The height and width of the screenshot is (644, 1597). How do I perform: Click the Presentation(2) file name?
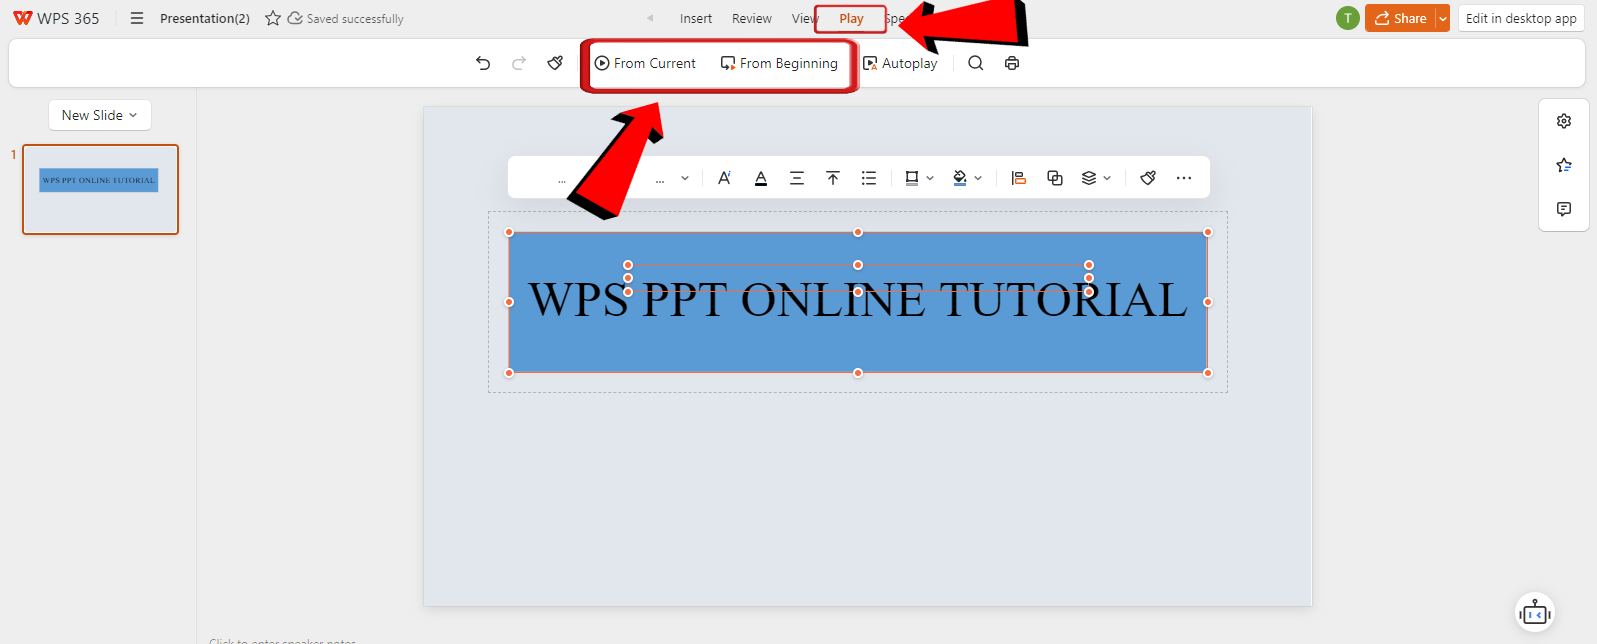tap(205, 18)
